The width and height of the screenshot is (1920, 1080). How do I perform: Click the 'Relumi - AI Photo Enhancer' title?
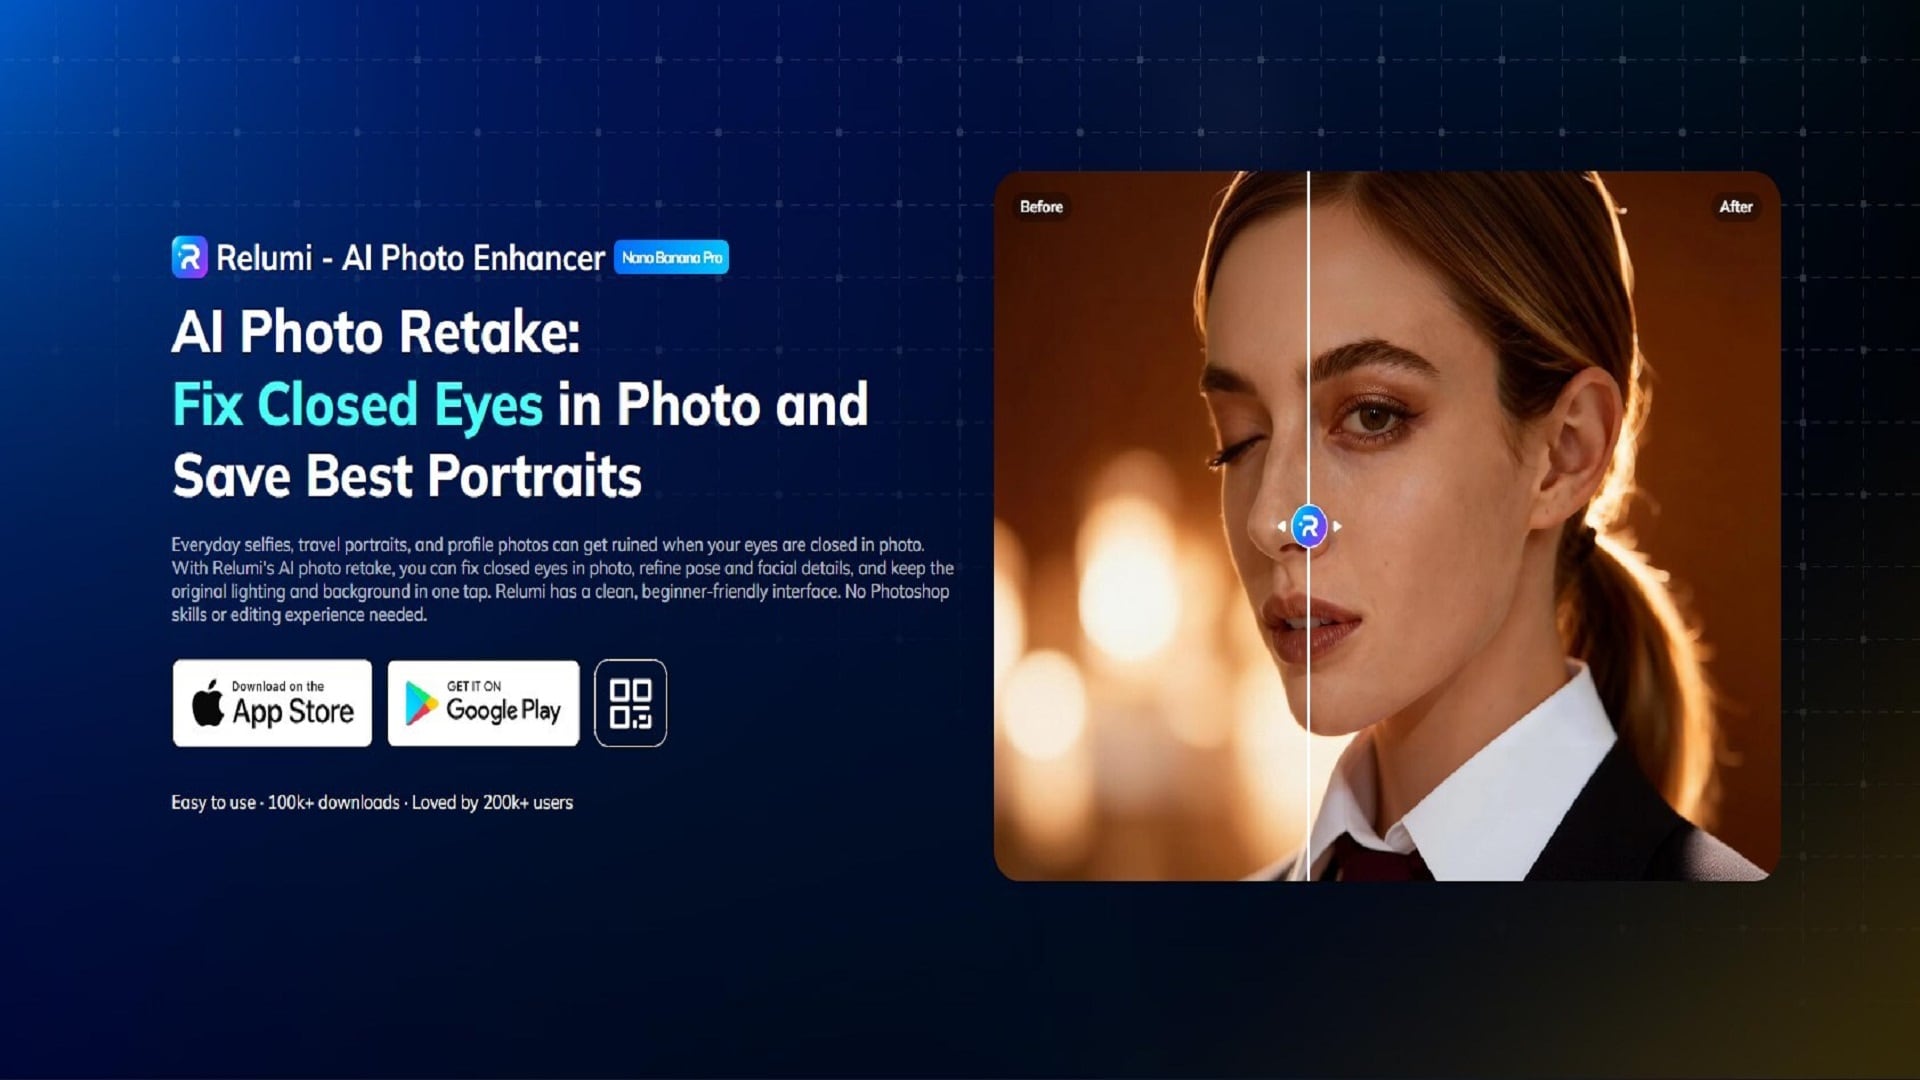[410, 258]
